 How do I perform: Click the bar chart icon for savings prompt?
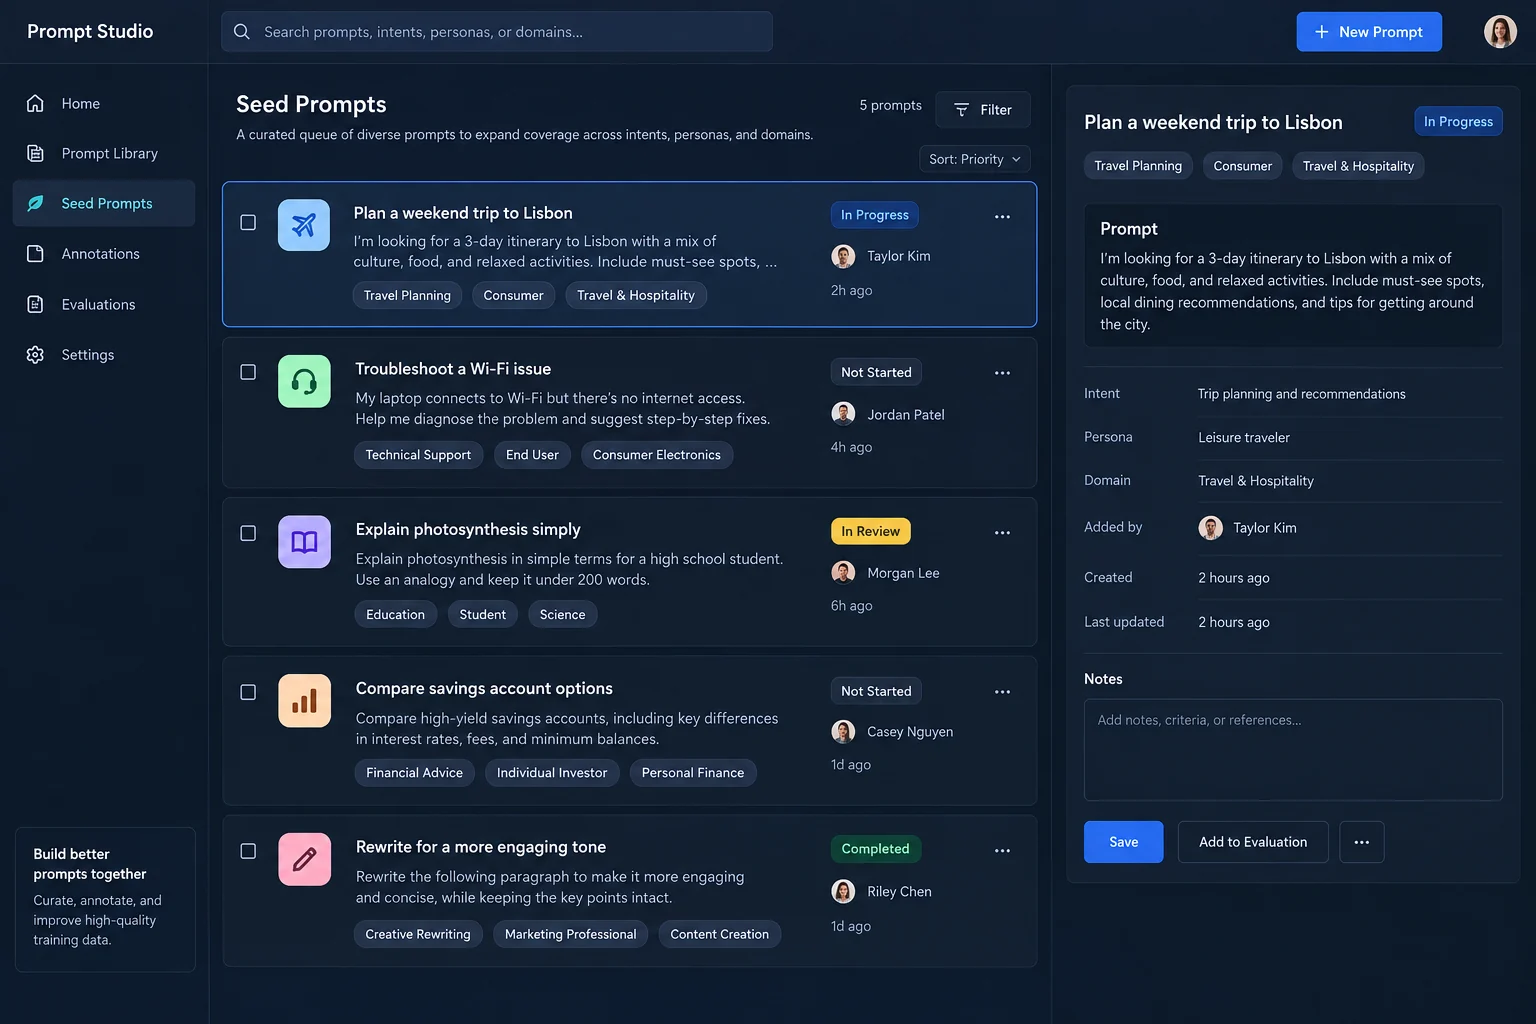pos(304,701)
